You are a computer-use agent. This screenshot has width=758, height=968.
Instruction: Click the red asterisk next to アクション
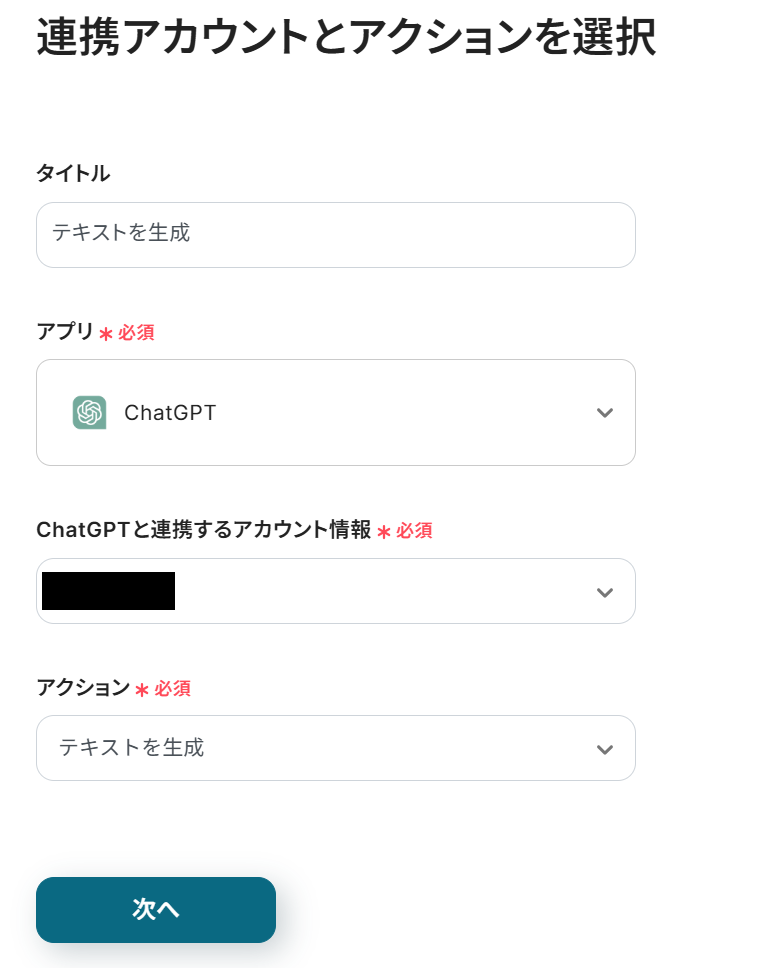click(142, 690)
